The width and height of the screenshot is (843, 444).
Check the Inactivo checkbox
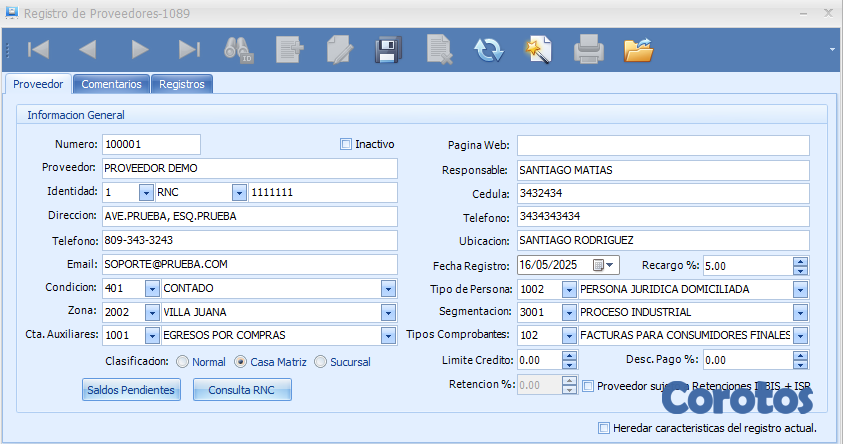click(x=347, y=144)
